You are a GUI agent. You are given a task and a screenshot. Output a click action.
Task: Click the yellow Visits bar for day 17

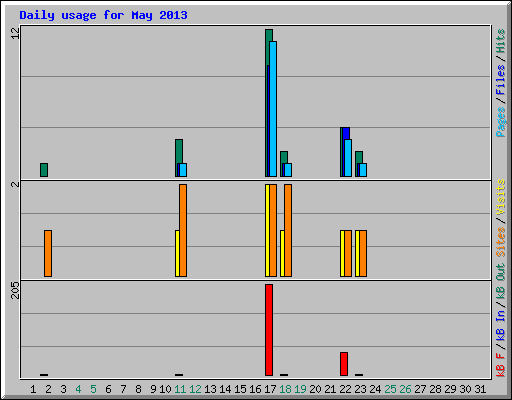click(267, 230)
